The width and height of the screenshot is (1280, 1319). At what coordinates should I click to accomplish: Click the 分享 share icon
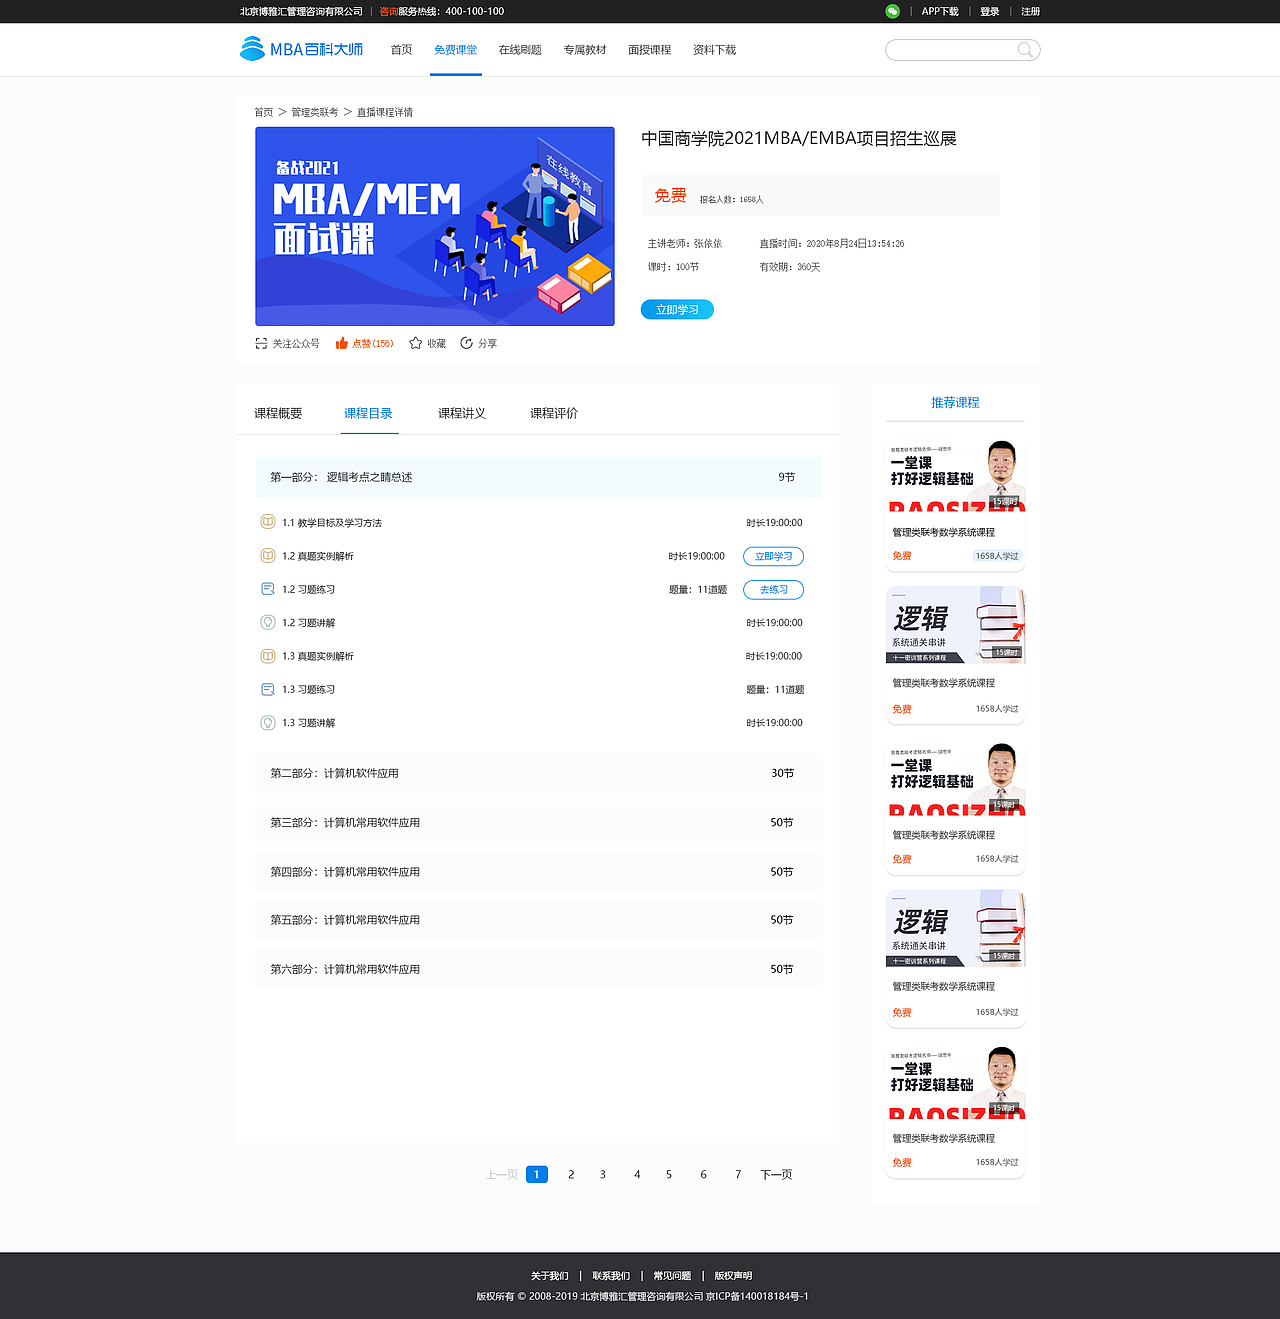click(x=466, y=343)
